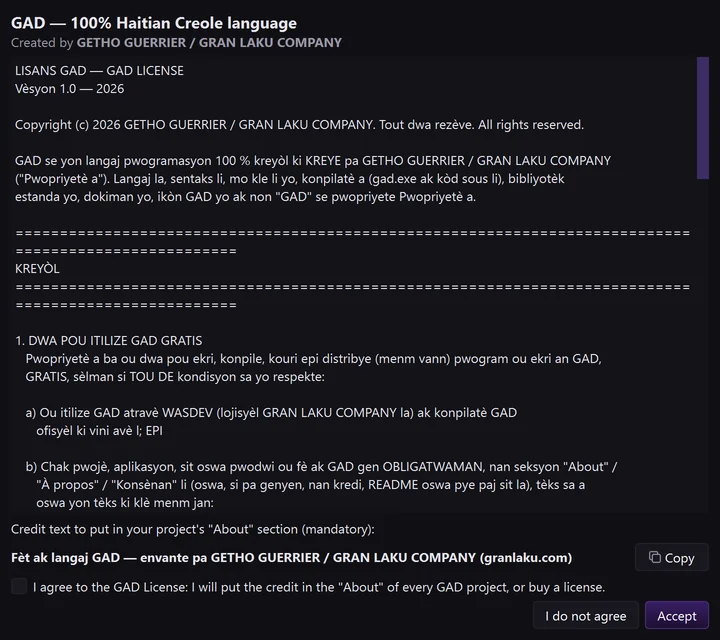Click the granlaku.com address in the credit text
This screenshot has width=720, height=640.
pos(526,557)
